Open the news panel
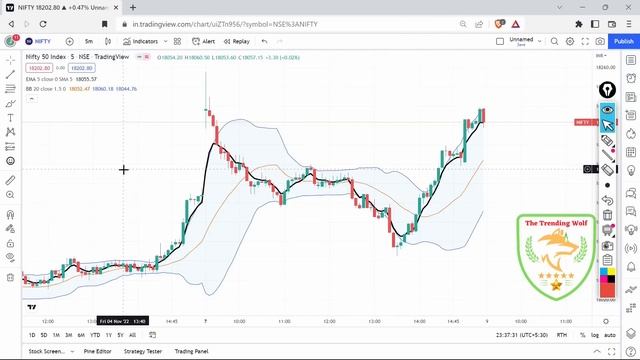The width and height of the screenshot is (640, 360). (x=631, y=97)
